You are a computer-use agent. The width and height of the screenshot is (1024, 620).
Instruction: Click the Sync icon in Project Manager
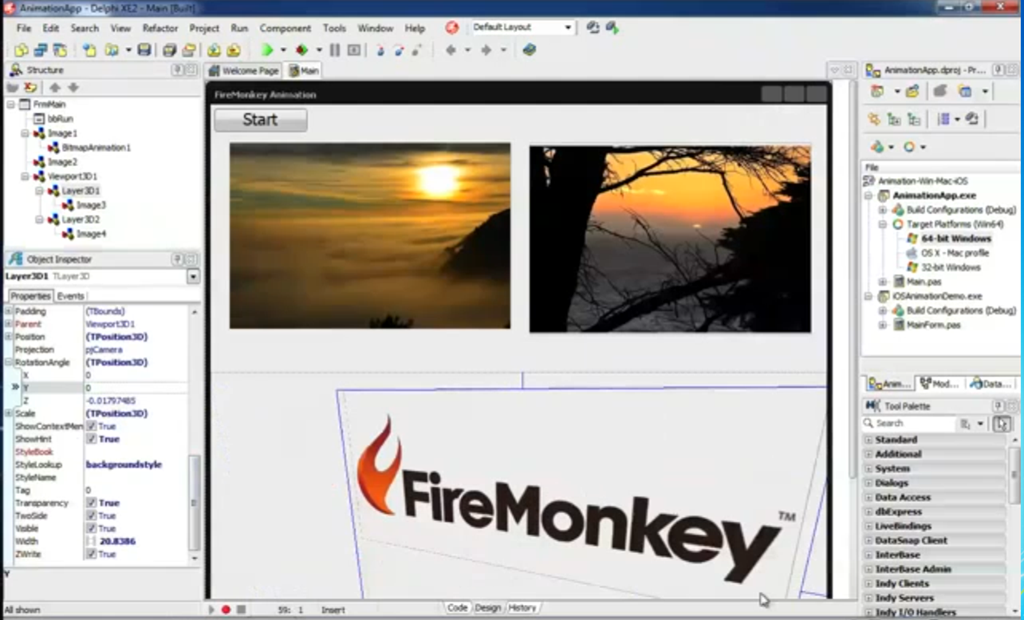click(874, 119)
